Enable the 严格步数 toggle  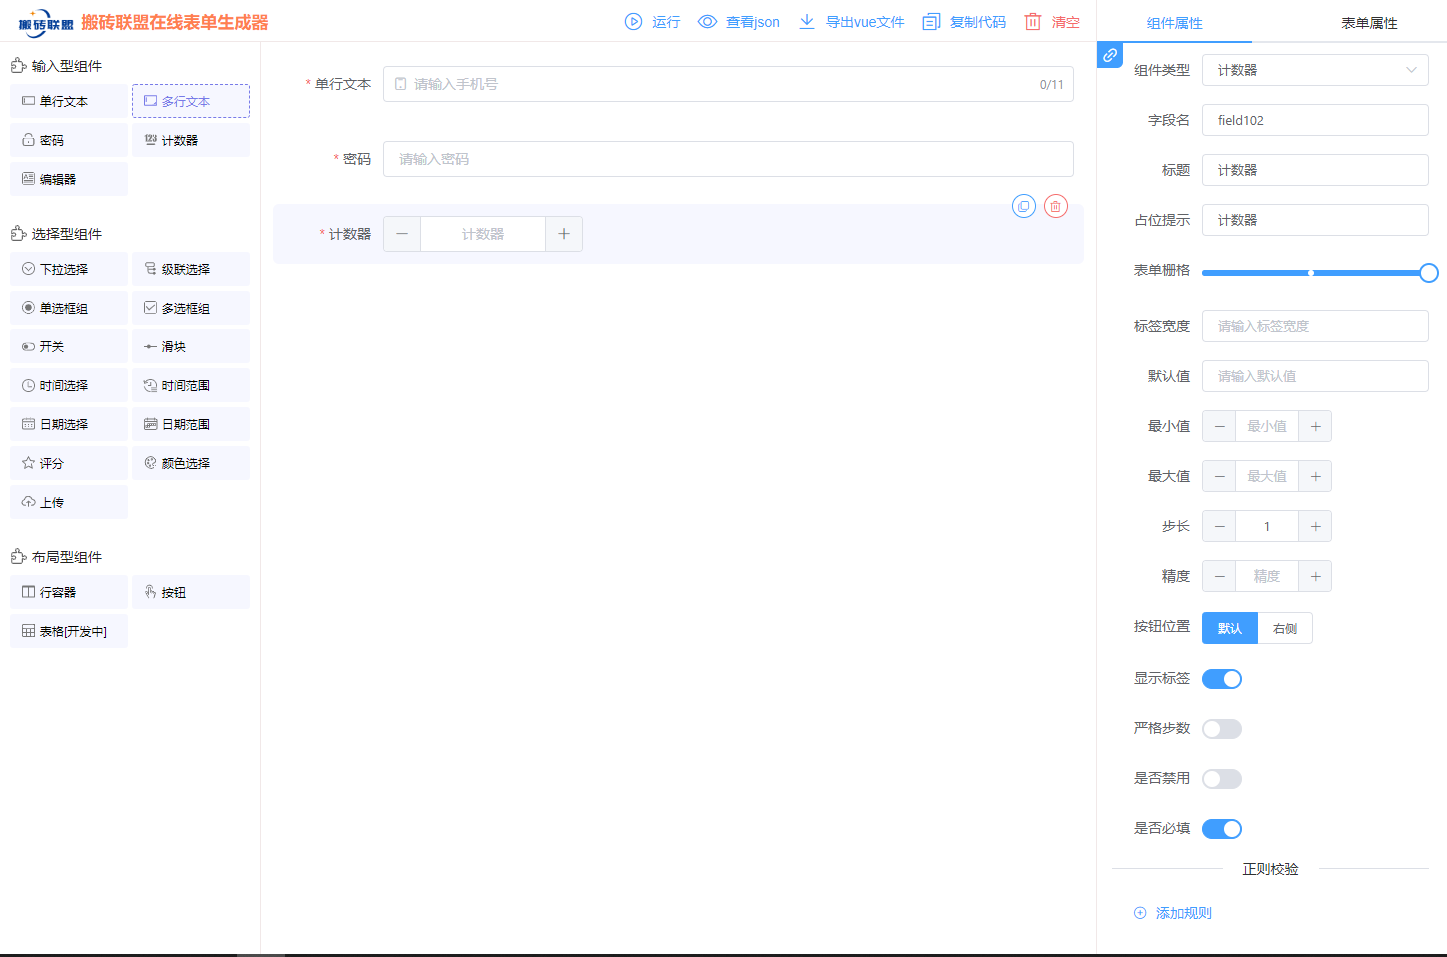click(x=1221, y=728)
